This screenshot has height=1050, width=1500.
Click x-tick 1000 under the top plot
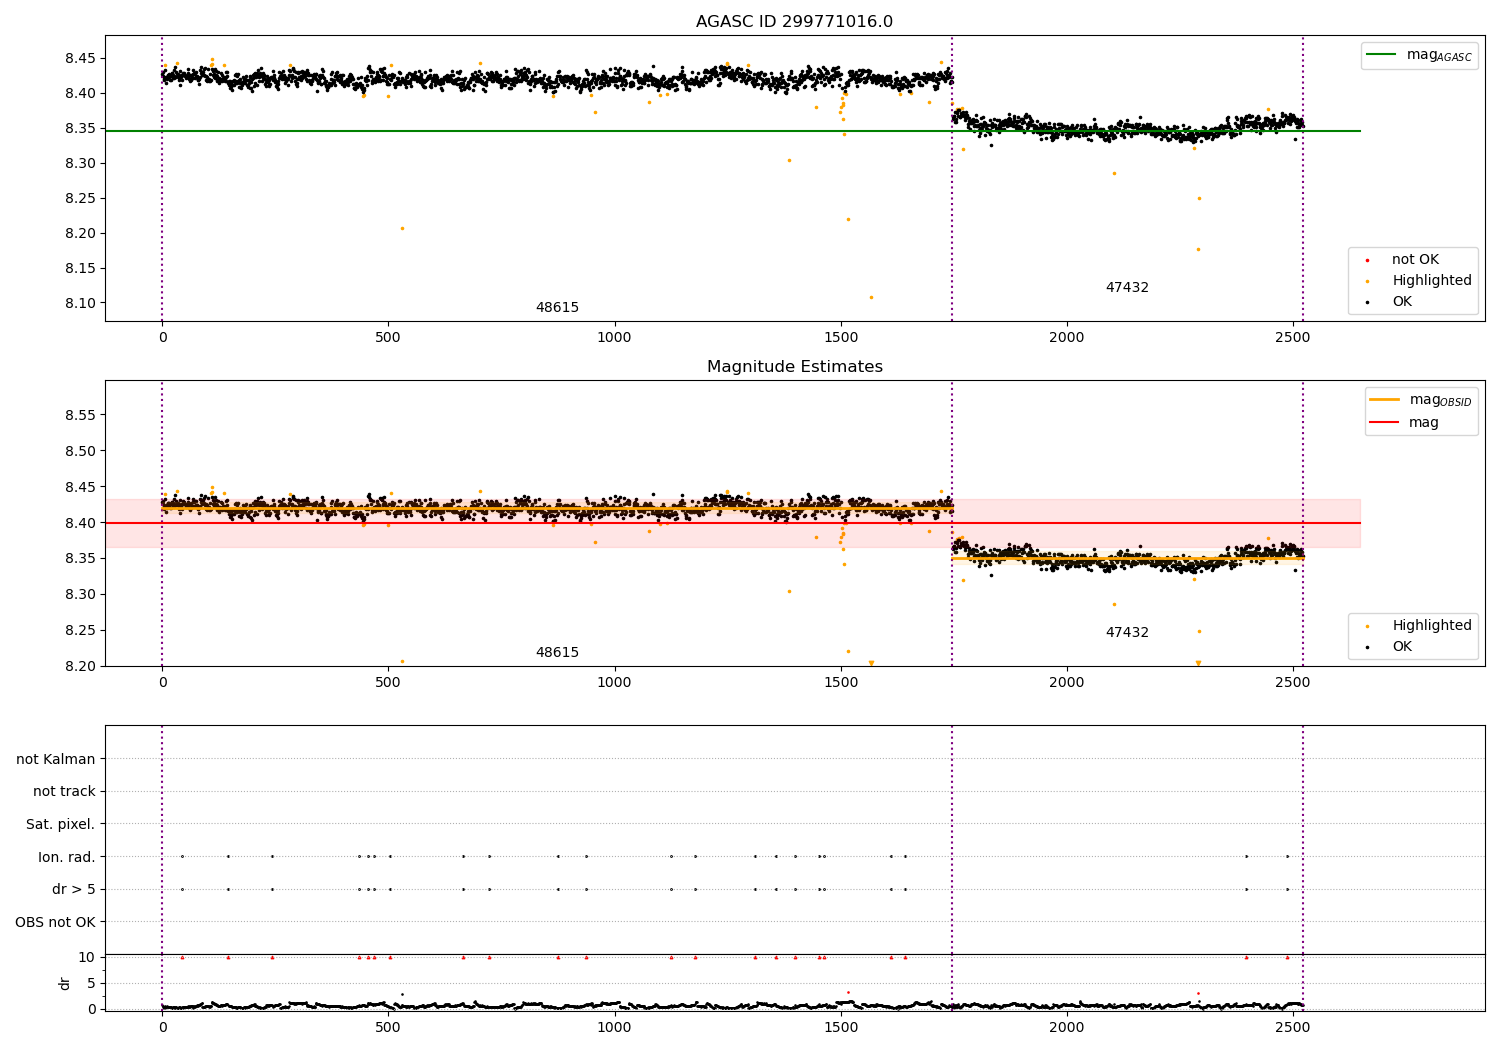[x=614, y=338]
